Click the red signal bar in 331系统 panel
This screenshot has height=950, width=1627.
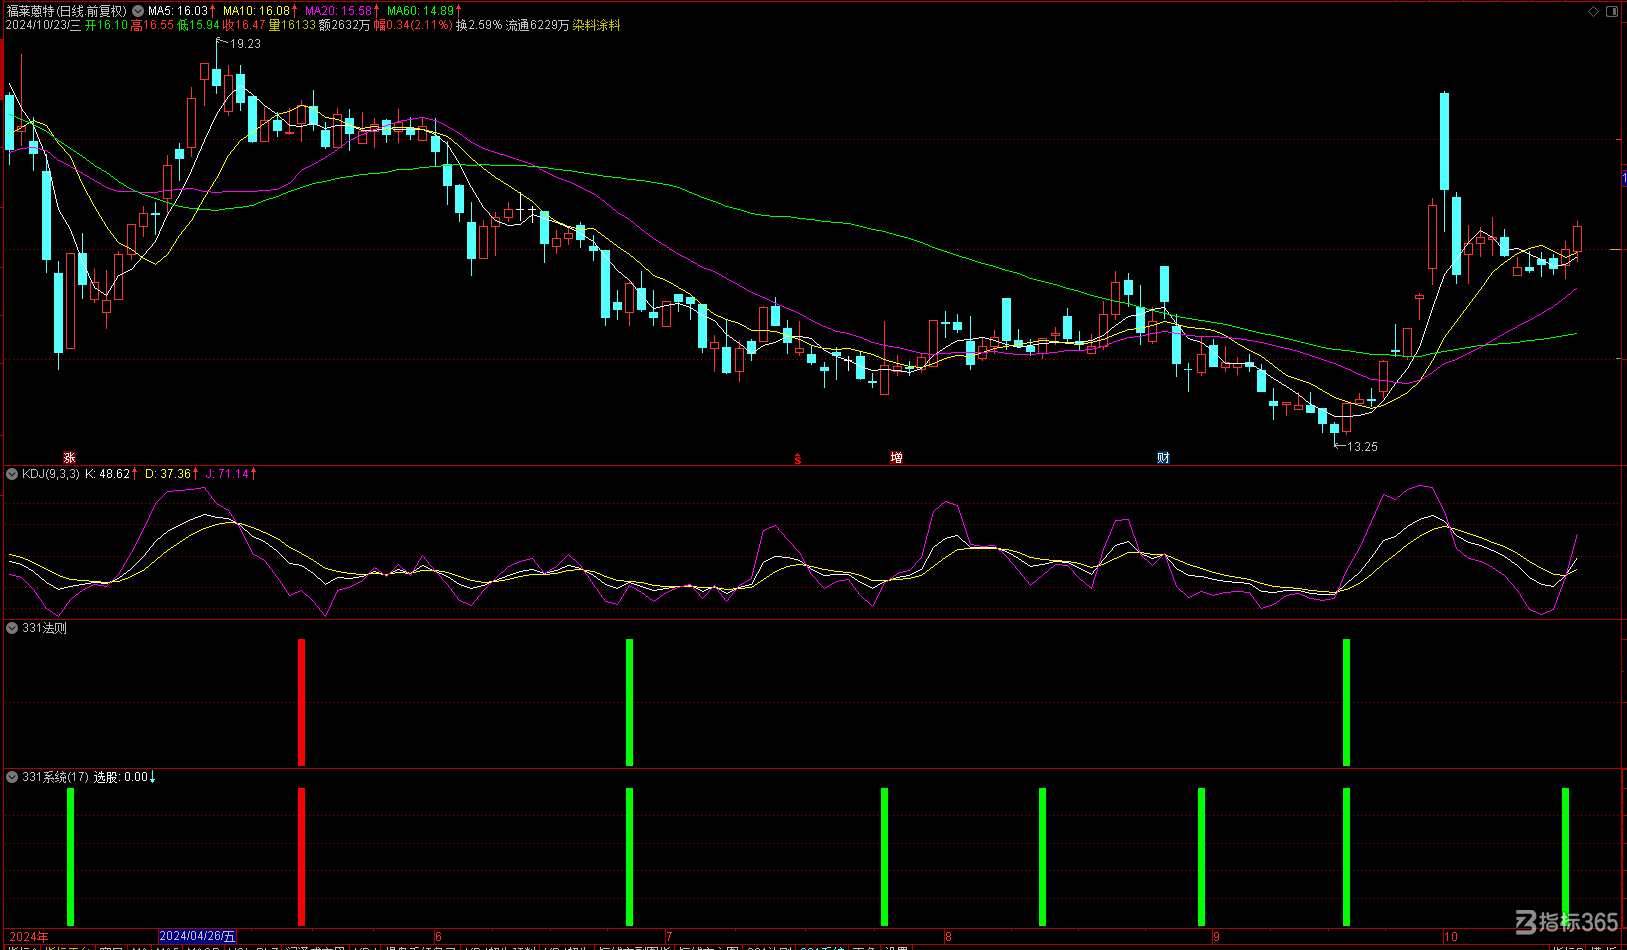[x=301, y=856]
